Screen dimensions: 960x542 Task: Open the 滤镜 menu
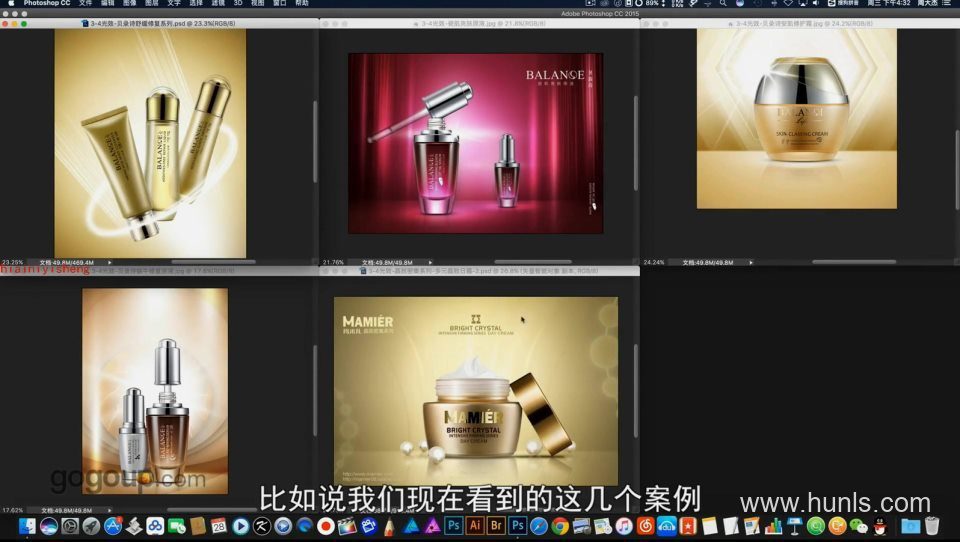[217, 3]
